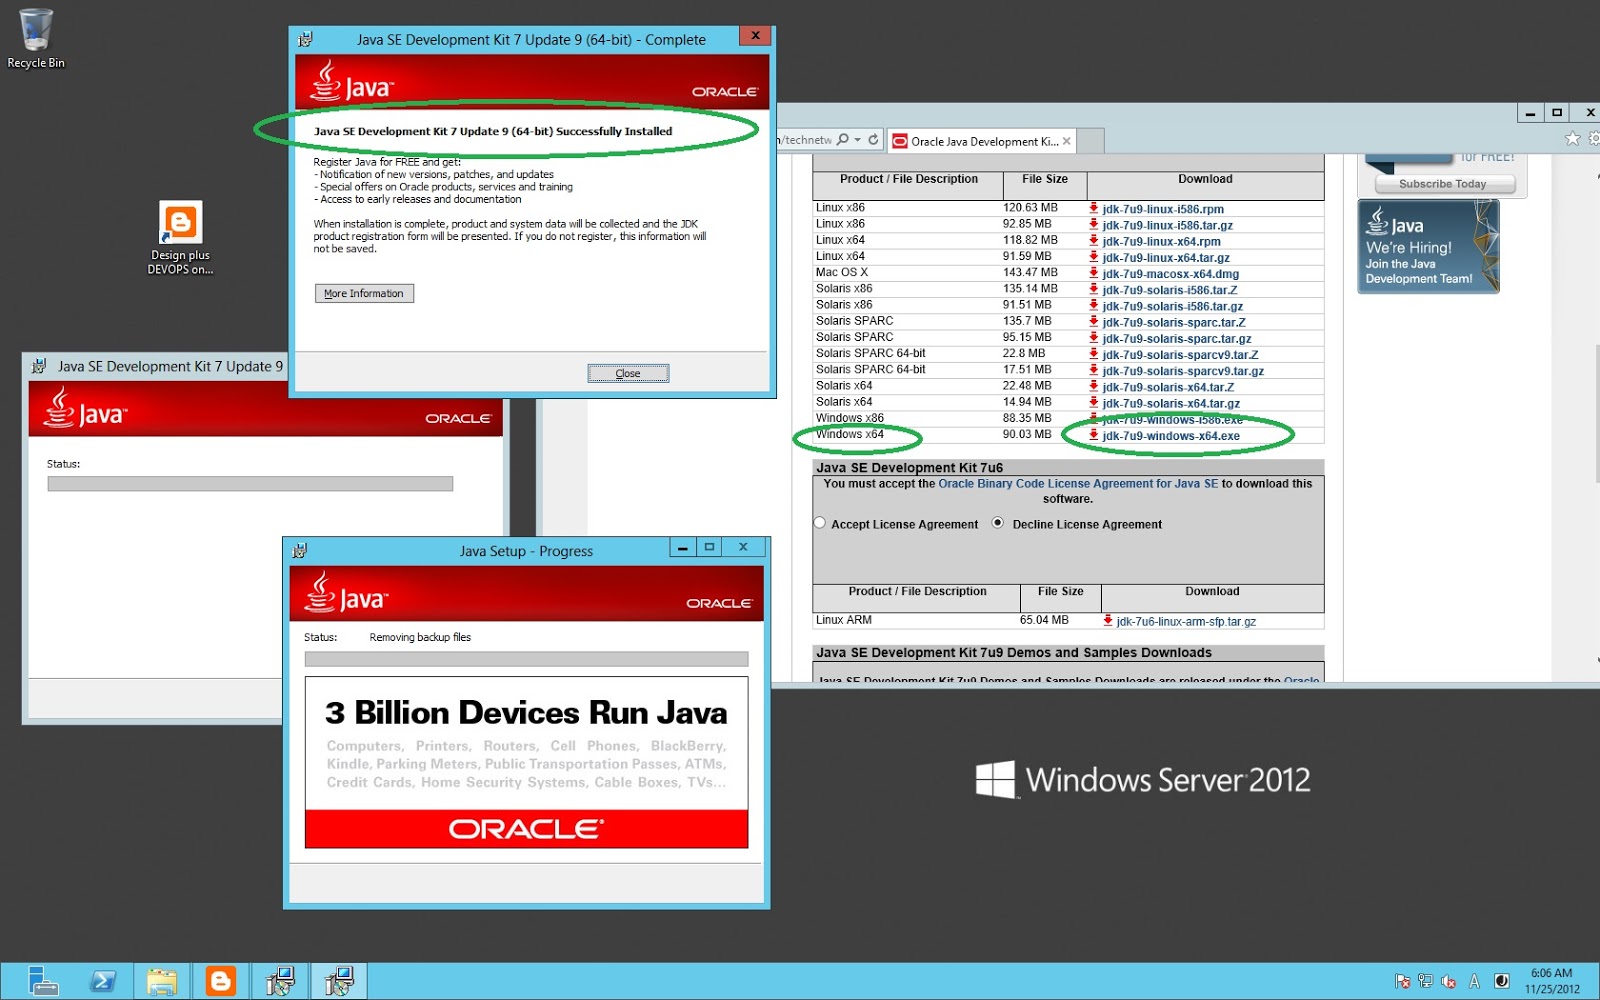The width and height of the screenshot is (1600, 1000).
Task: Click the Status bar in JDK 7 Update 9 window
Action: (x=250, y=484)
